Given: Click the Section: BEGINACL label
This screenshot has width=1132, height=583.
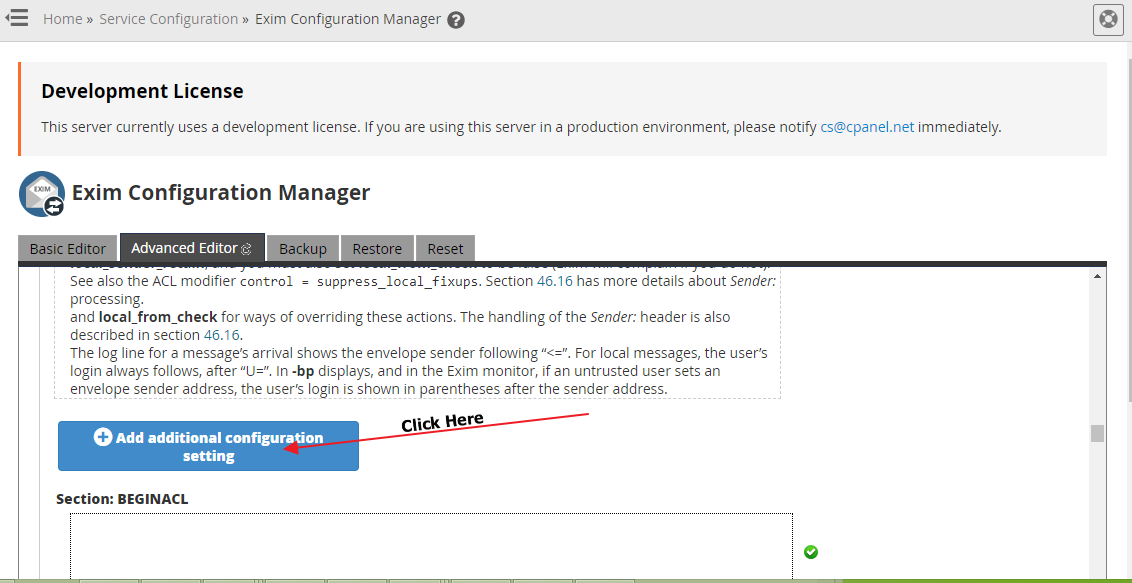Looking at the screenshot, I should click(x=122, y=499).
